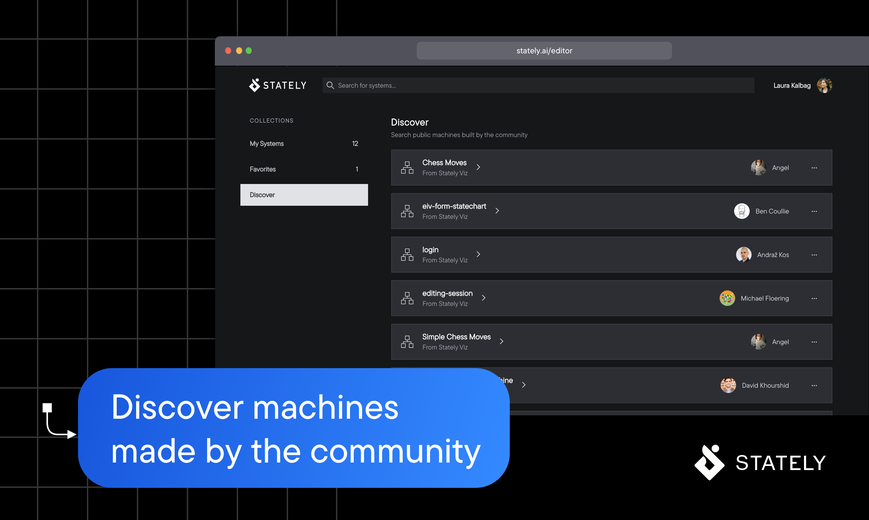
Task: Open the editing-session machine title
Action: 447,293
